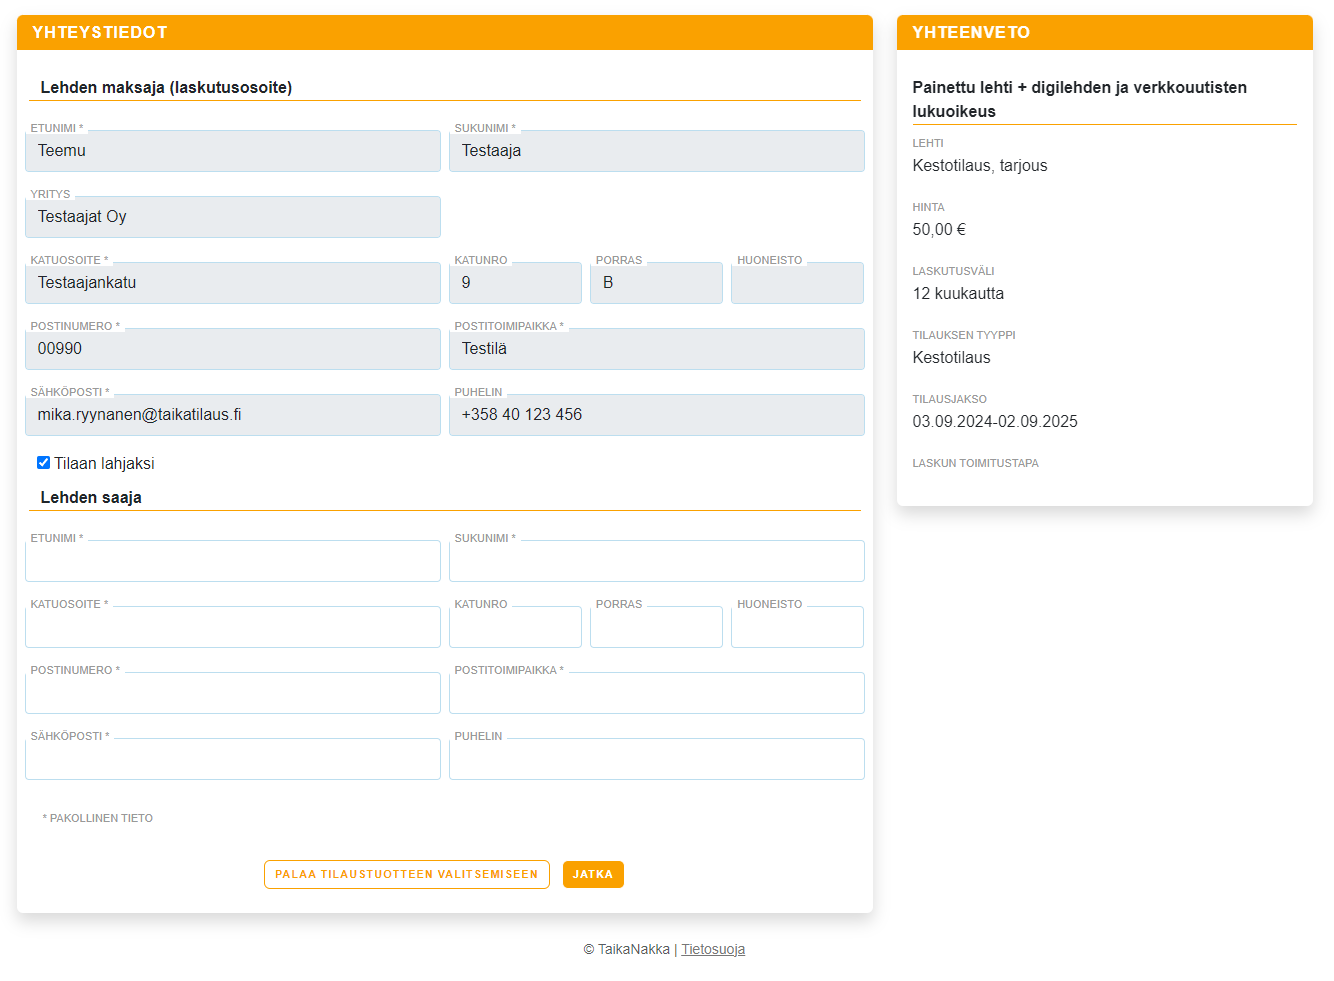The height and width of the screenshot is (981, 1334).
Task: Open the Tietosuoja link
Action: click(713, 949)
